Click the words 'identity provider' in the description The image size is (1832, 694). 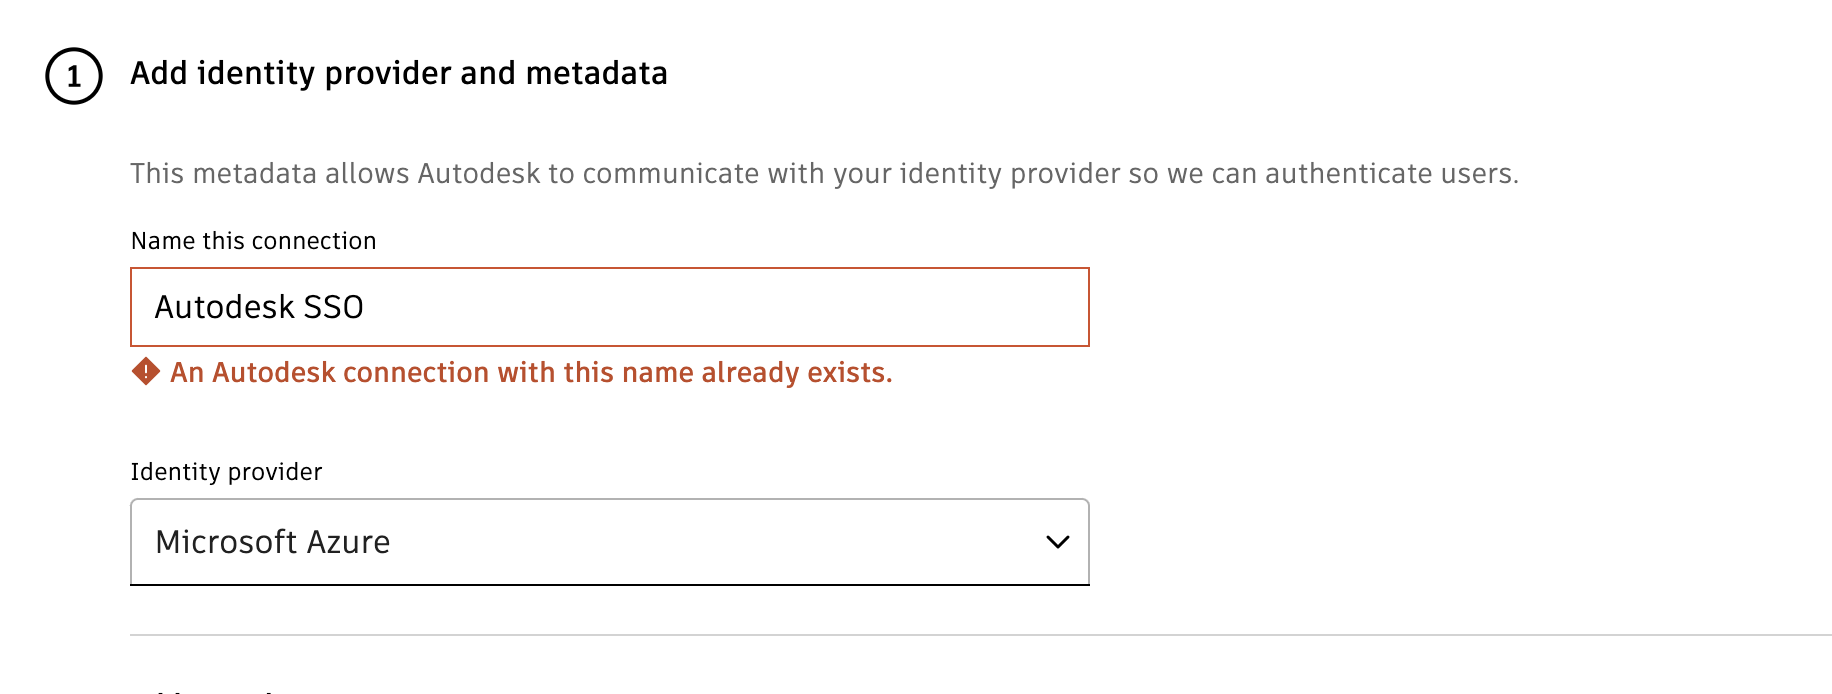[x=1010, y=174]
